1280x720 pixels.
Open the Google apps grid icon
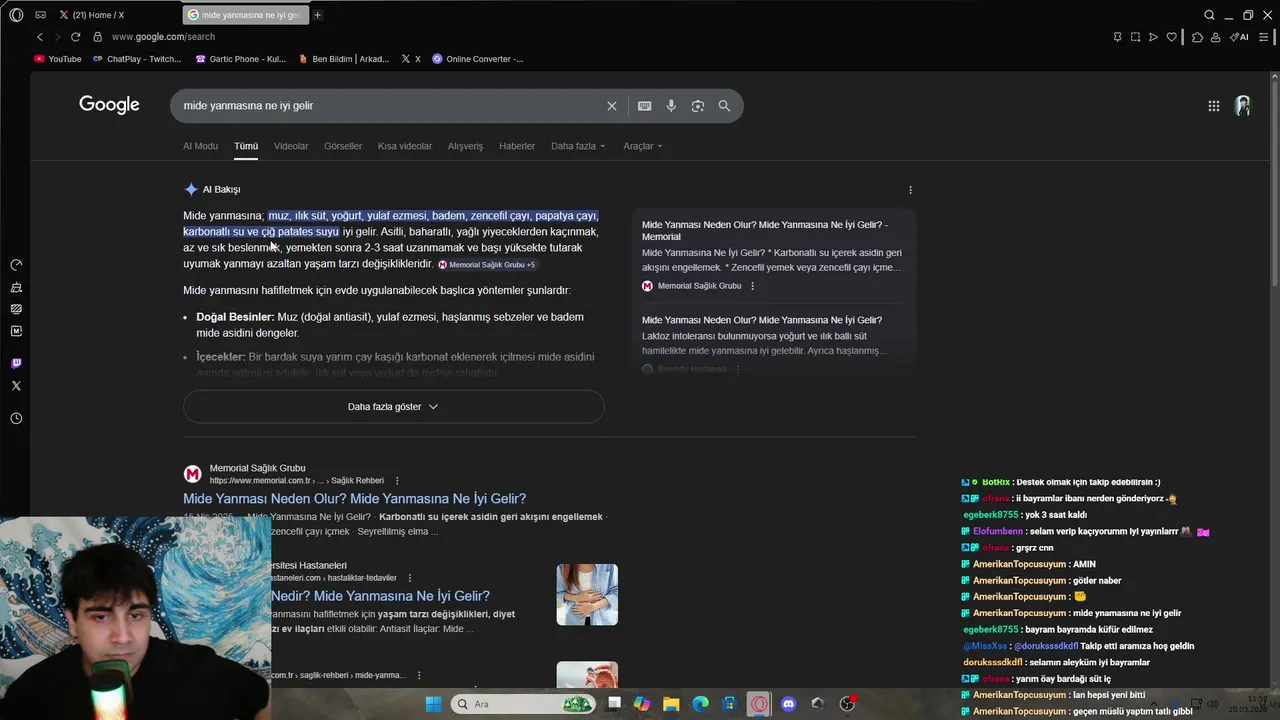[1213, 106]
